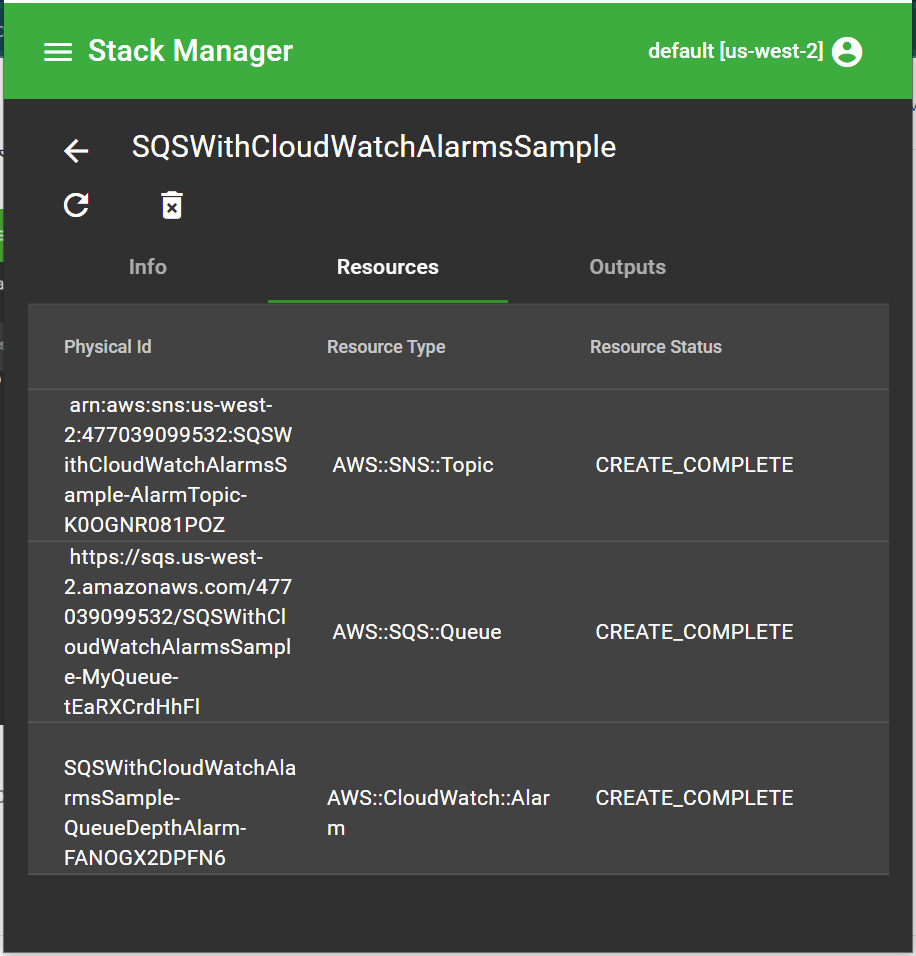Click the AWS::SNS::Topic resource type
The image size is (916, 956).
413,465
